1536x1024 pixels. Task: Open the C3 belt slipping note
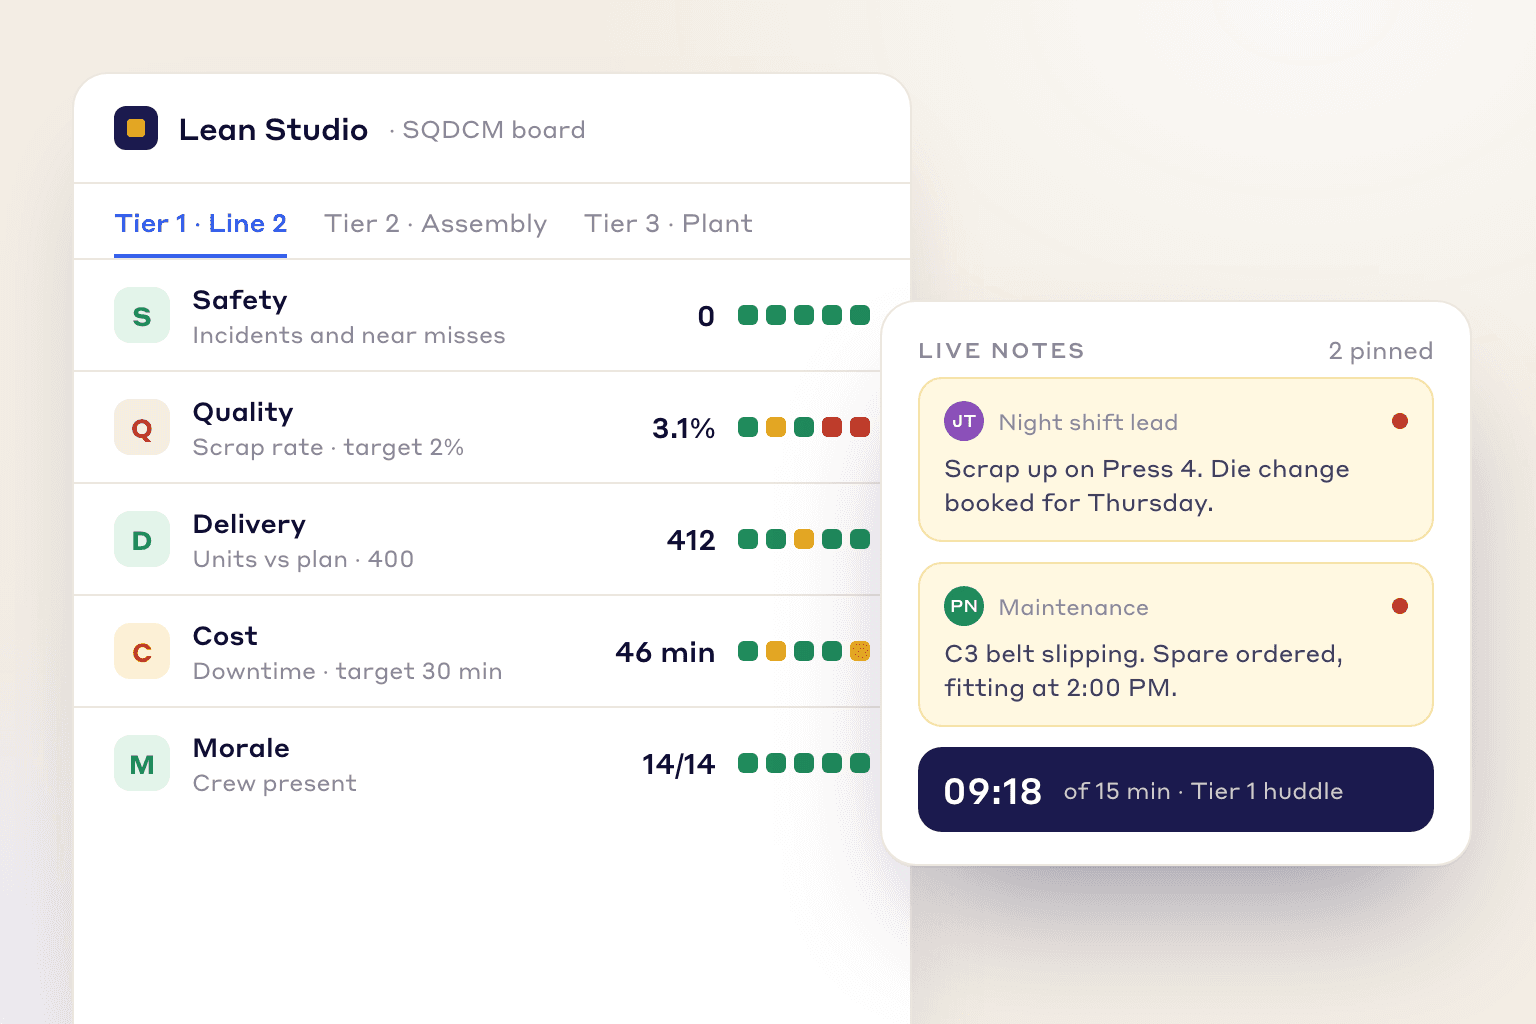1176,645
